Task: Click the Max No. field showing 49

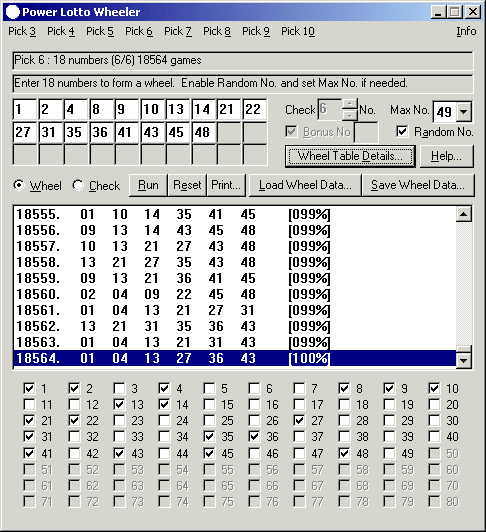Action: 444,112
